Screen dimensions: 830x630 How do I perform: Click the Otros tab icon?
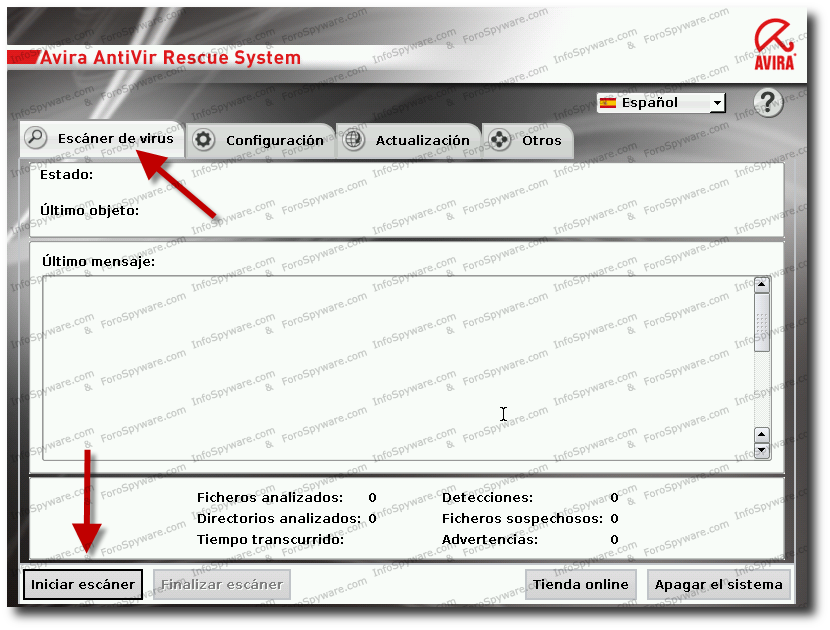coord(500,140)
